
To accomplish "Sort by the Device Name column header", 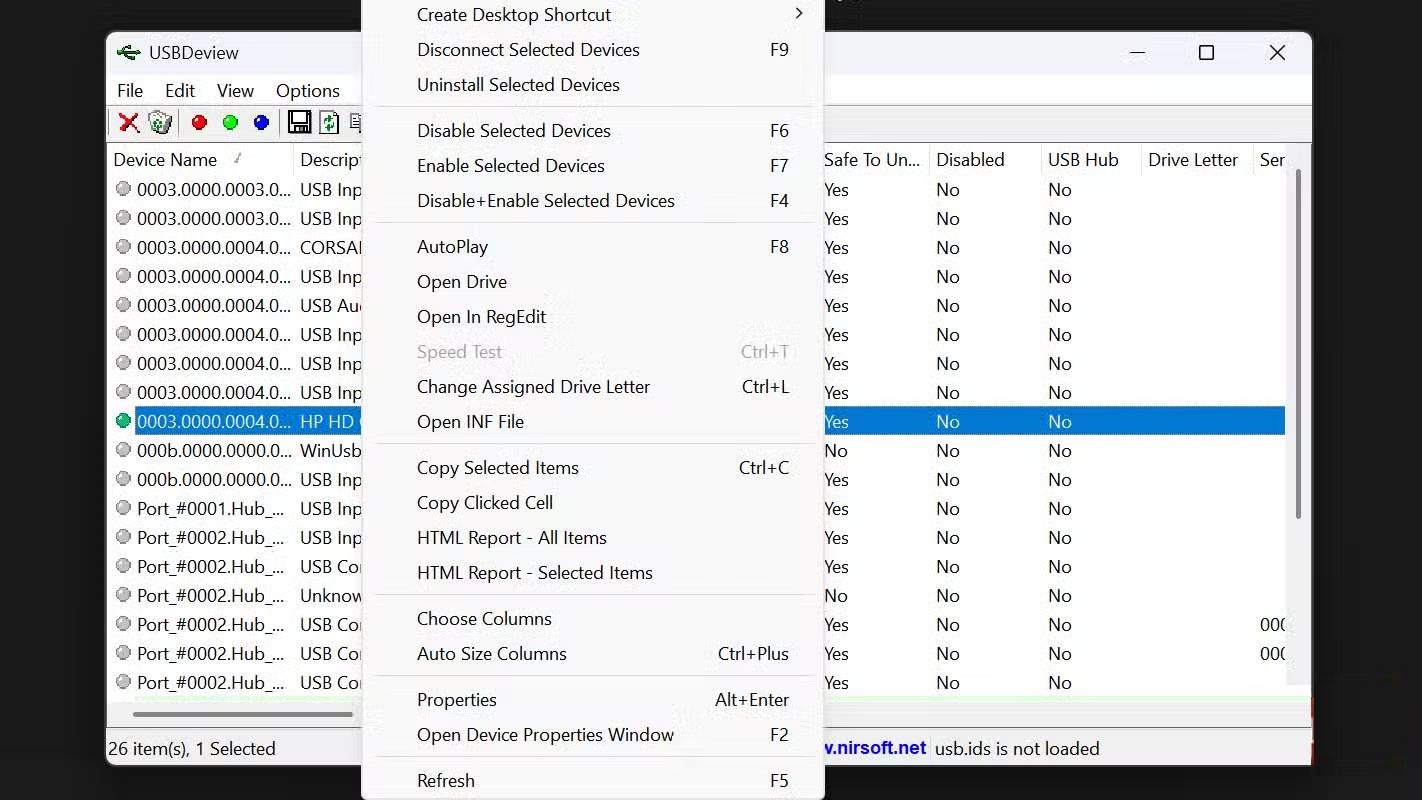I will (200, 160).
